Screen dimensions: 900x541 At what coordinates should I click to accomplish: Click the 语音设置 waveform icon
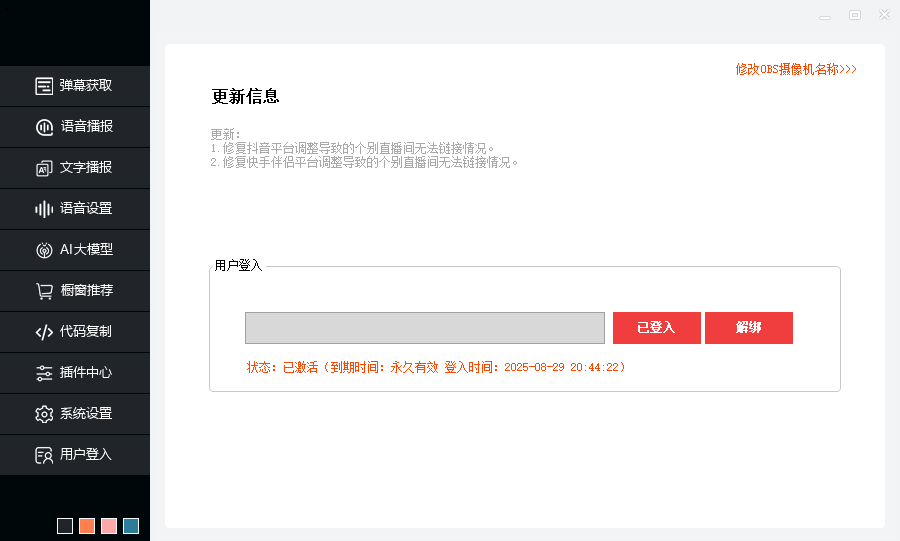pyautogui.click(x=44, y=209)
